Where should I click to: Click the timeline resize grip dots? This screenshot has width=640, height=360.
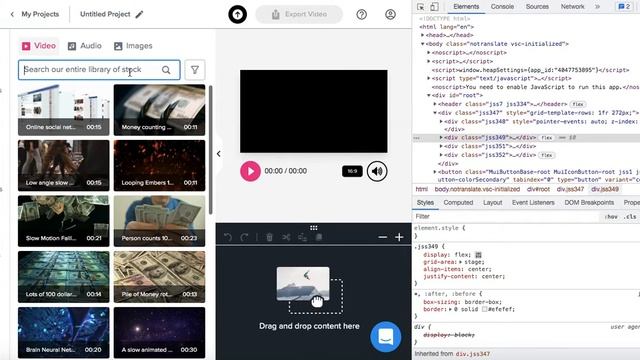pos(313,228)
